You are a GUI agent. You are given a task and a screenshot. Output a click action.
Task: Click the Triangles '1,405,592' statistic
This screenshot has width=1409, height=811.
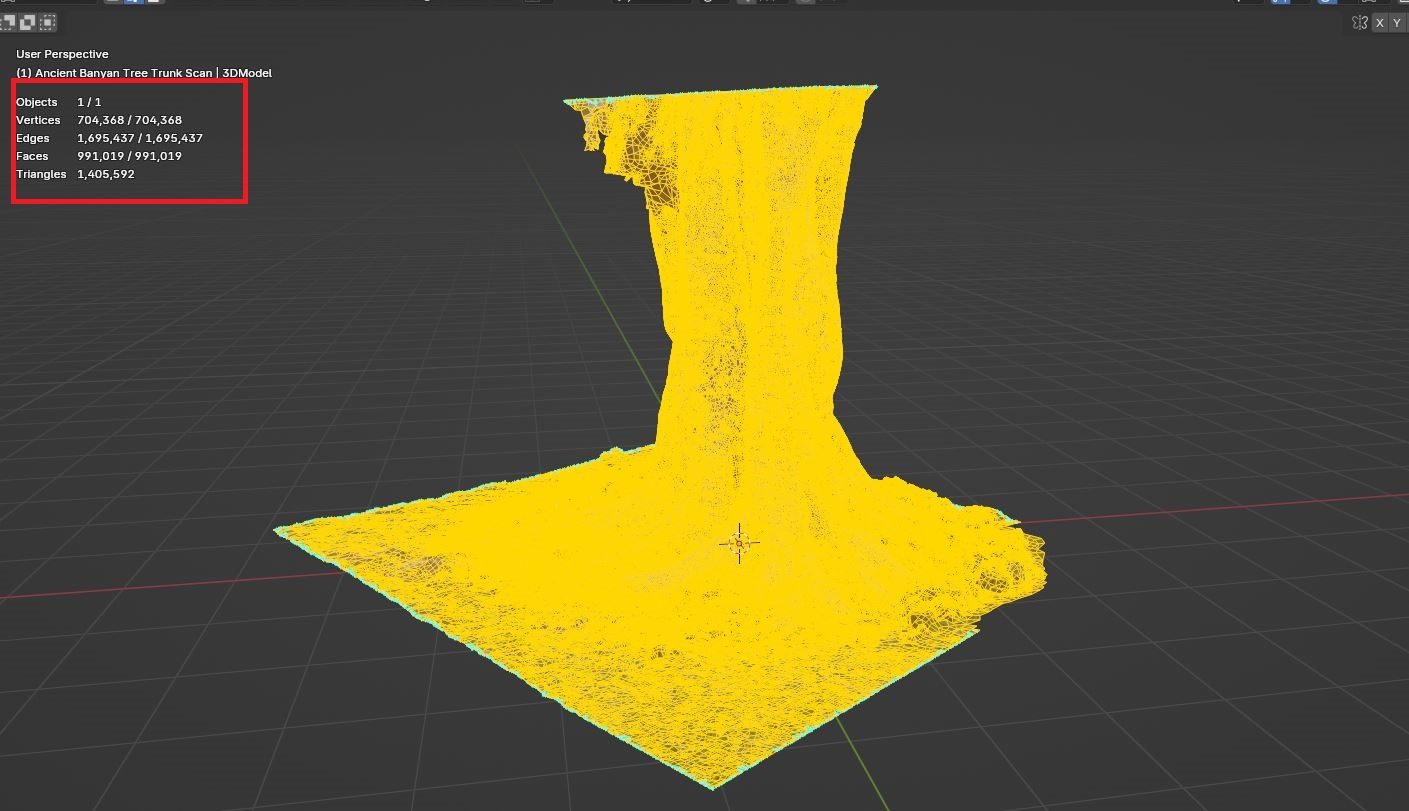click(105, 174)
